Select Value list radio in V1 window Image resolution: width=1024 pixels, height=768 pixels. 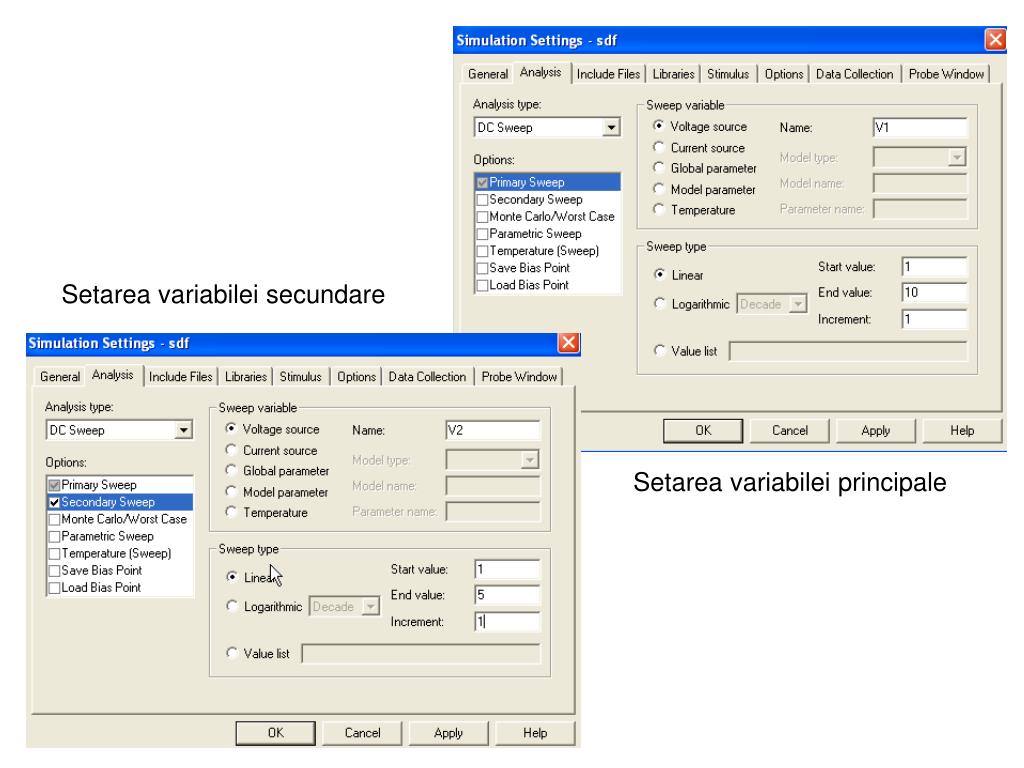coord(659,350)
